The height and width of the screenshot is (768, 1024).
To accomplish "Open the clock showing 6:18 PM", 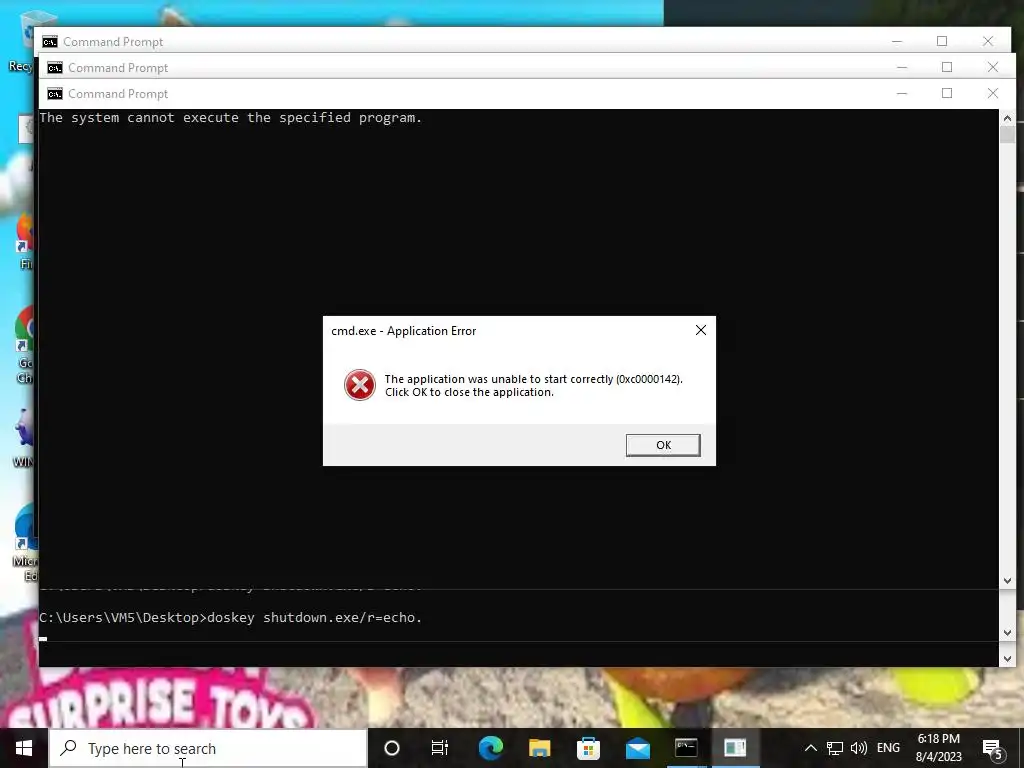I will pos(938,748).
